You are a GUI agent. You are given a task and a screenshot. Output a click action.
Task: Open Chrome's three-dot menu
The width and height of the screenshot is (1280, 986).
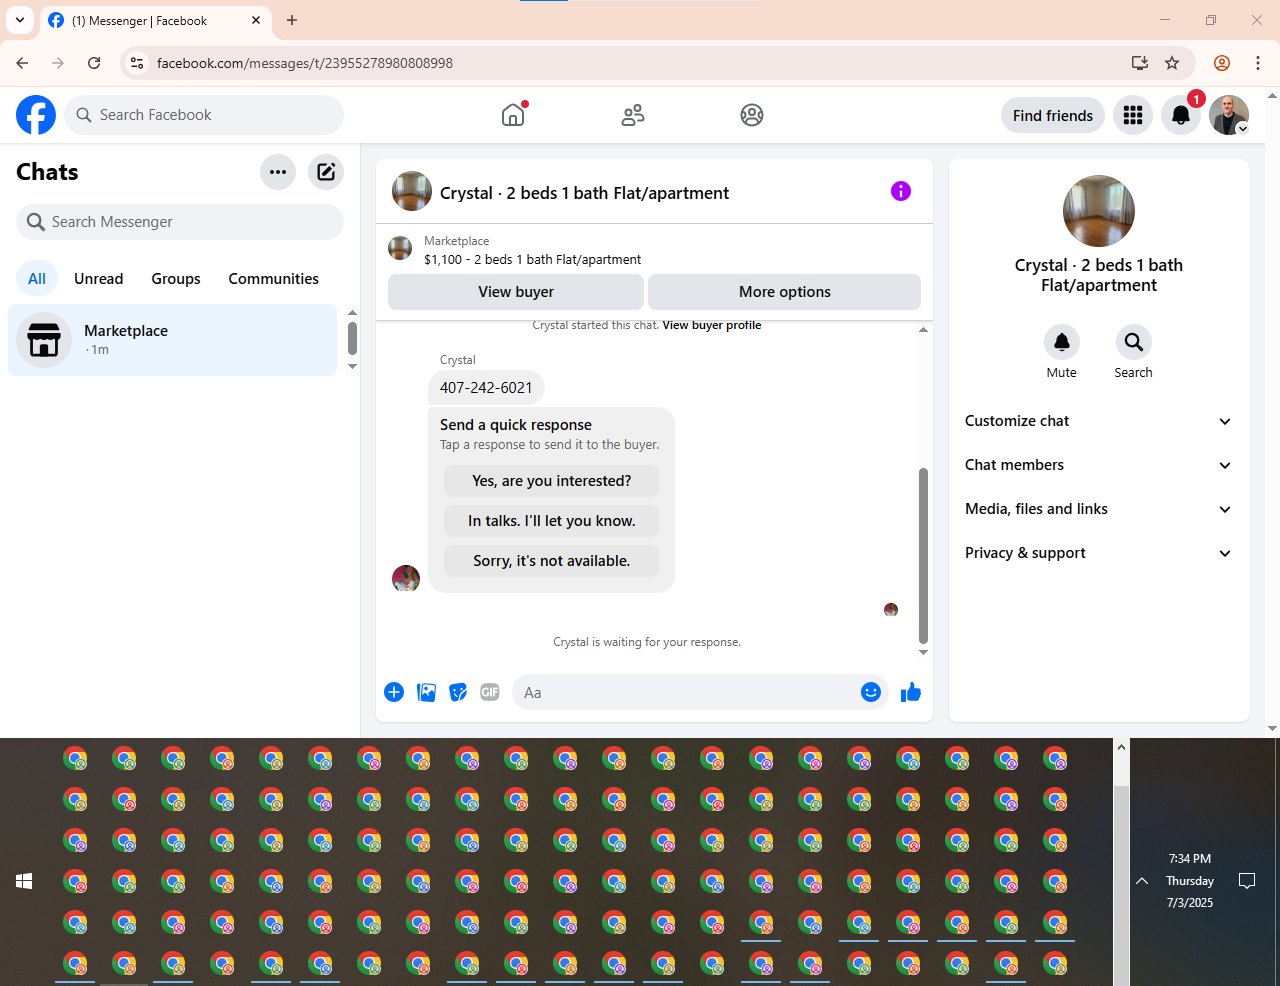pyautogui.click(x=1258, y=63)
